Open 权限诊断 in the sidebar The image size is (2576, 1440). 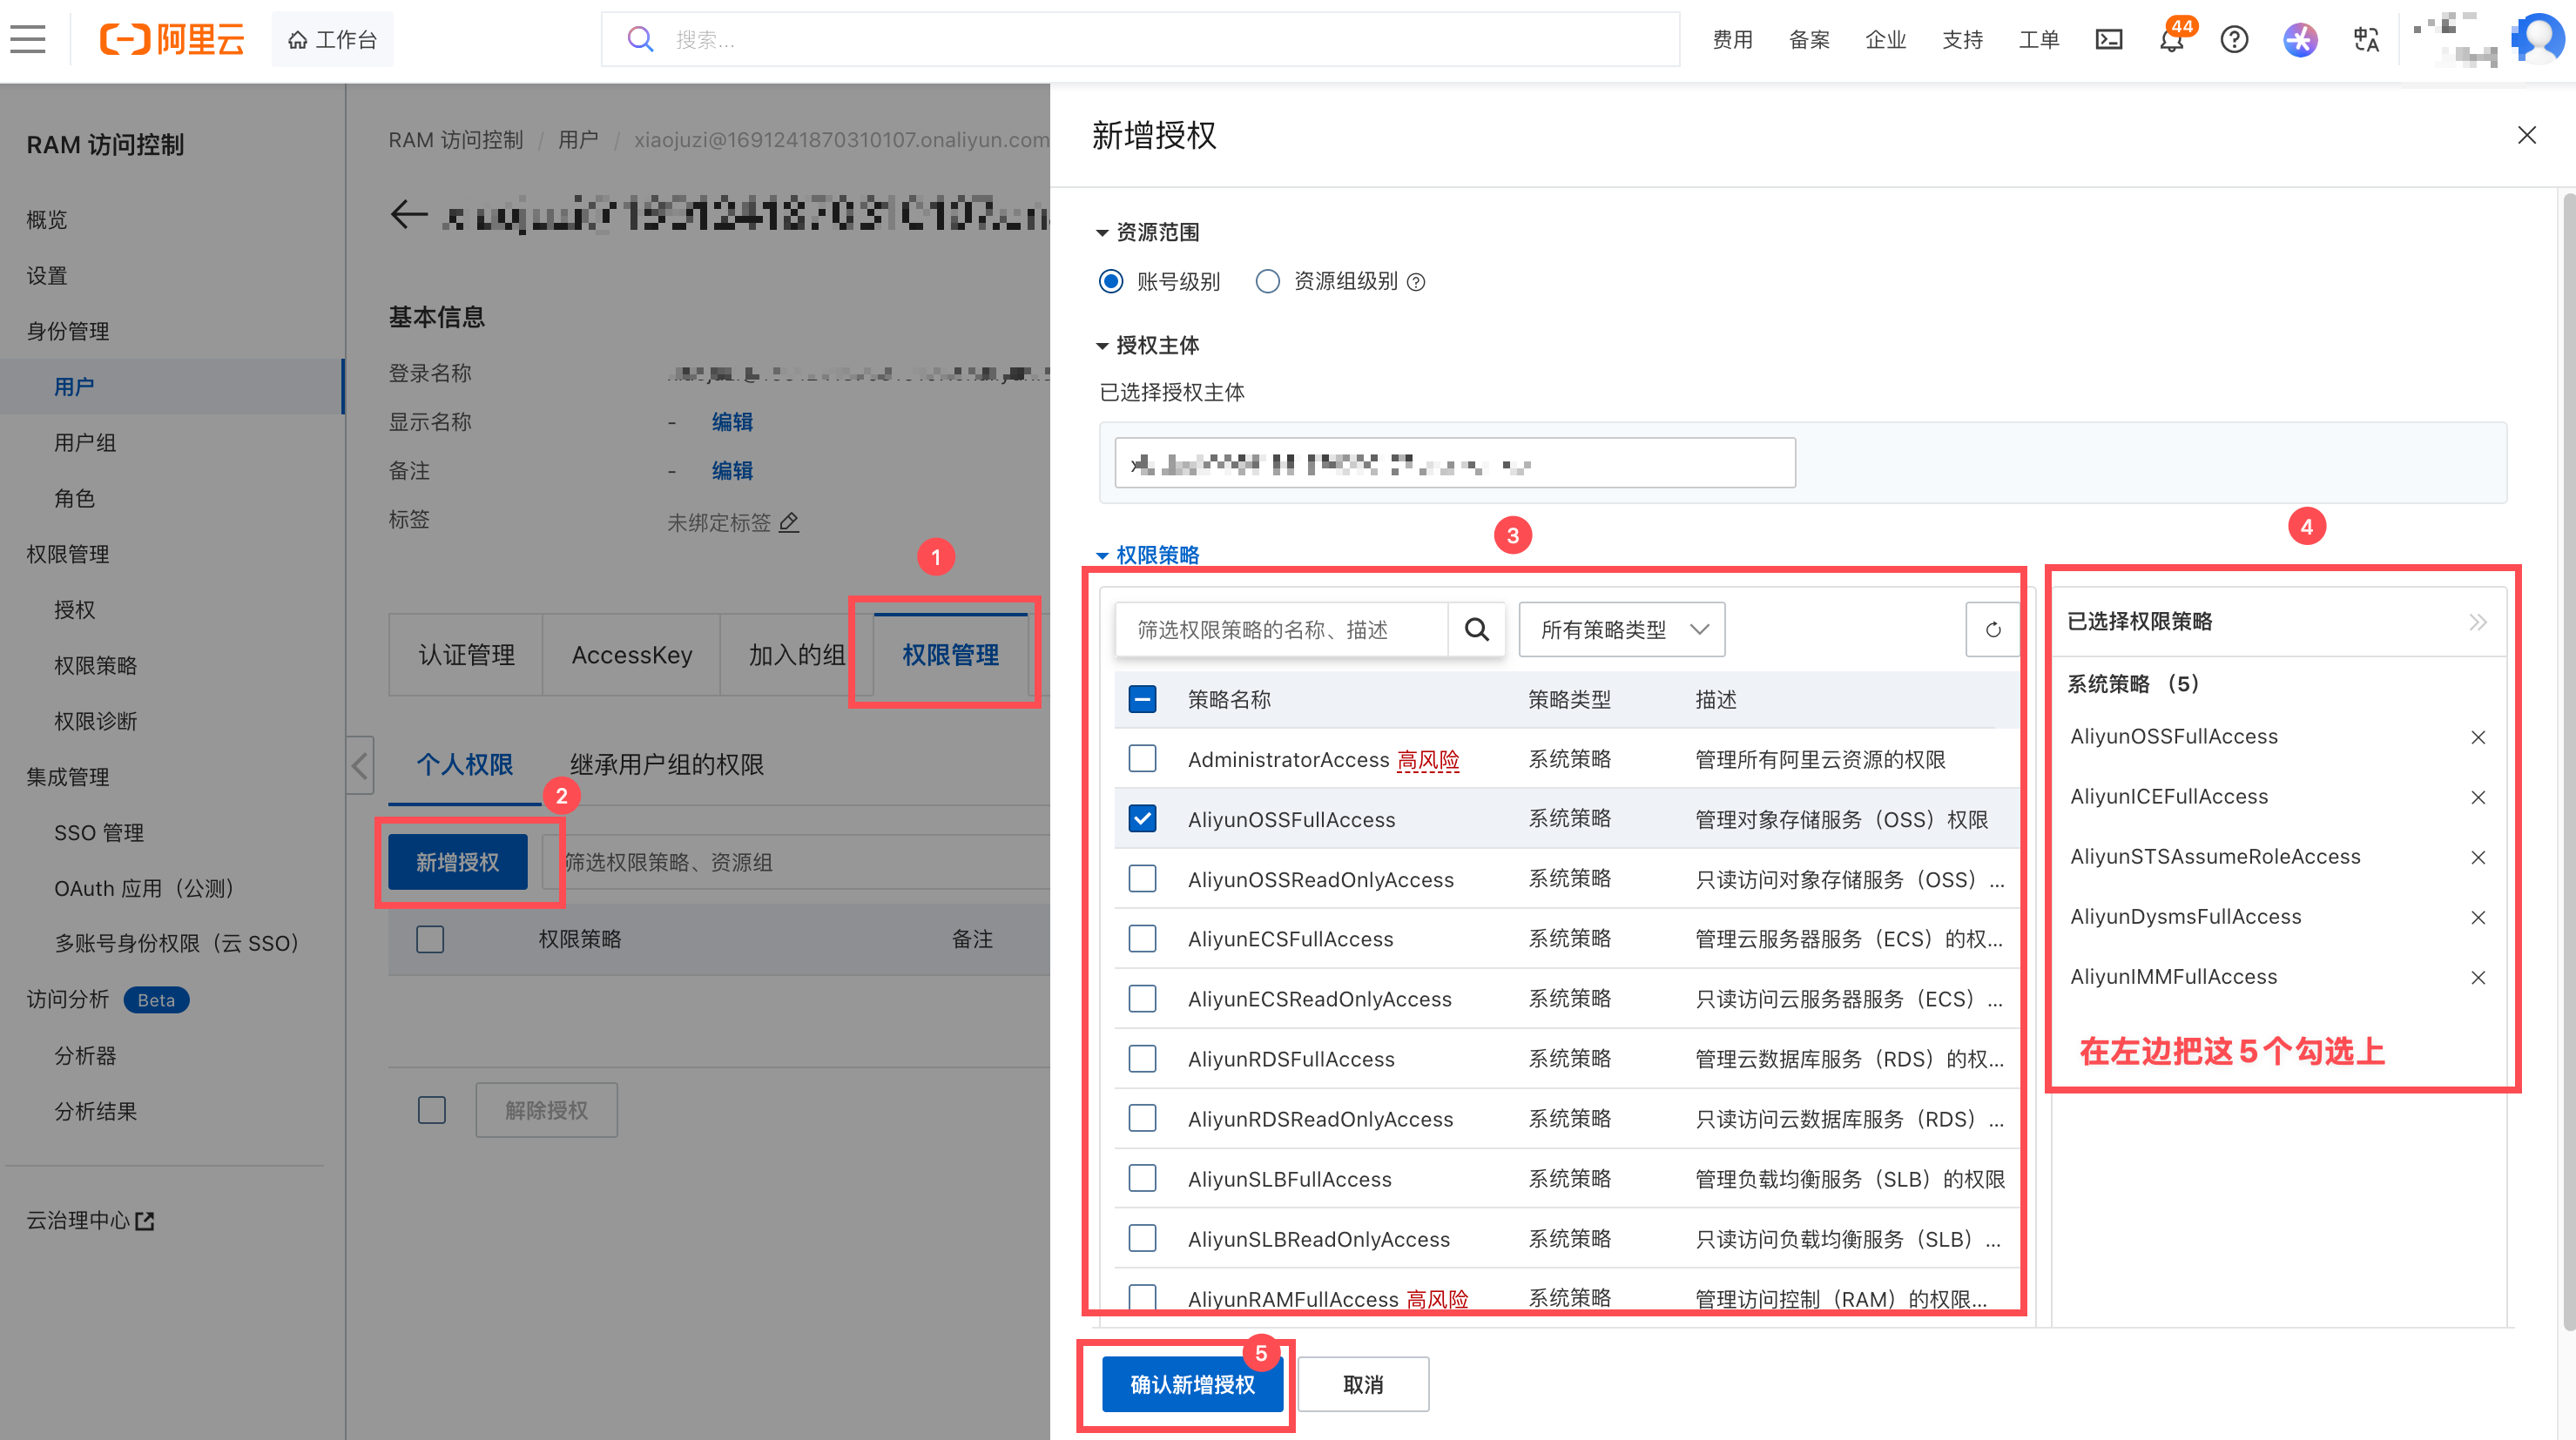click(96, 721)
